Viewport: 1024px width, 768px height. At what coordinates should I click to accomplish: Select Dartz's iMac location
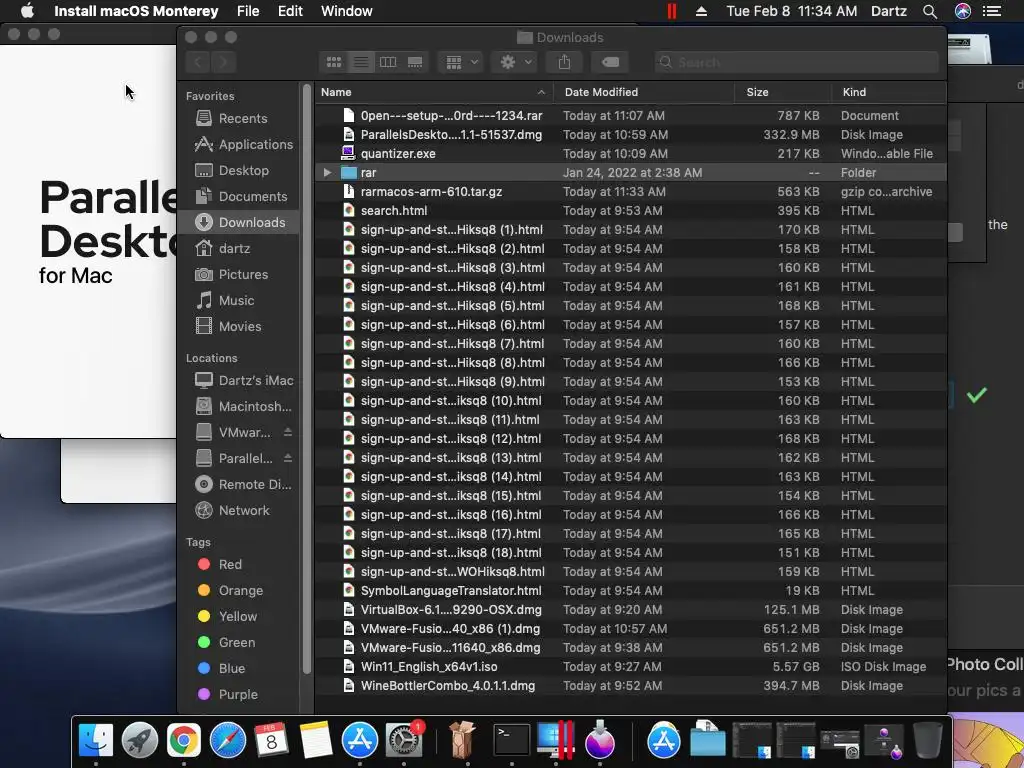click(x=238, y=380)
